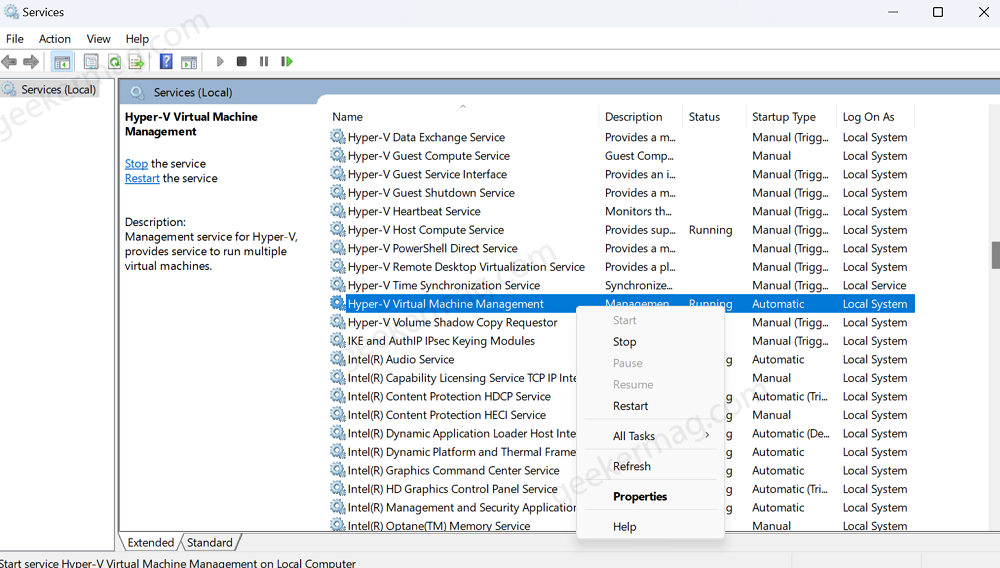1000x568 pixels.
Task: Toggle Show/Hide Console Tree toolbar icon
Action: click(x=62, y=62)
